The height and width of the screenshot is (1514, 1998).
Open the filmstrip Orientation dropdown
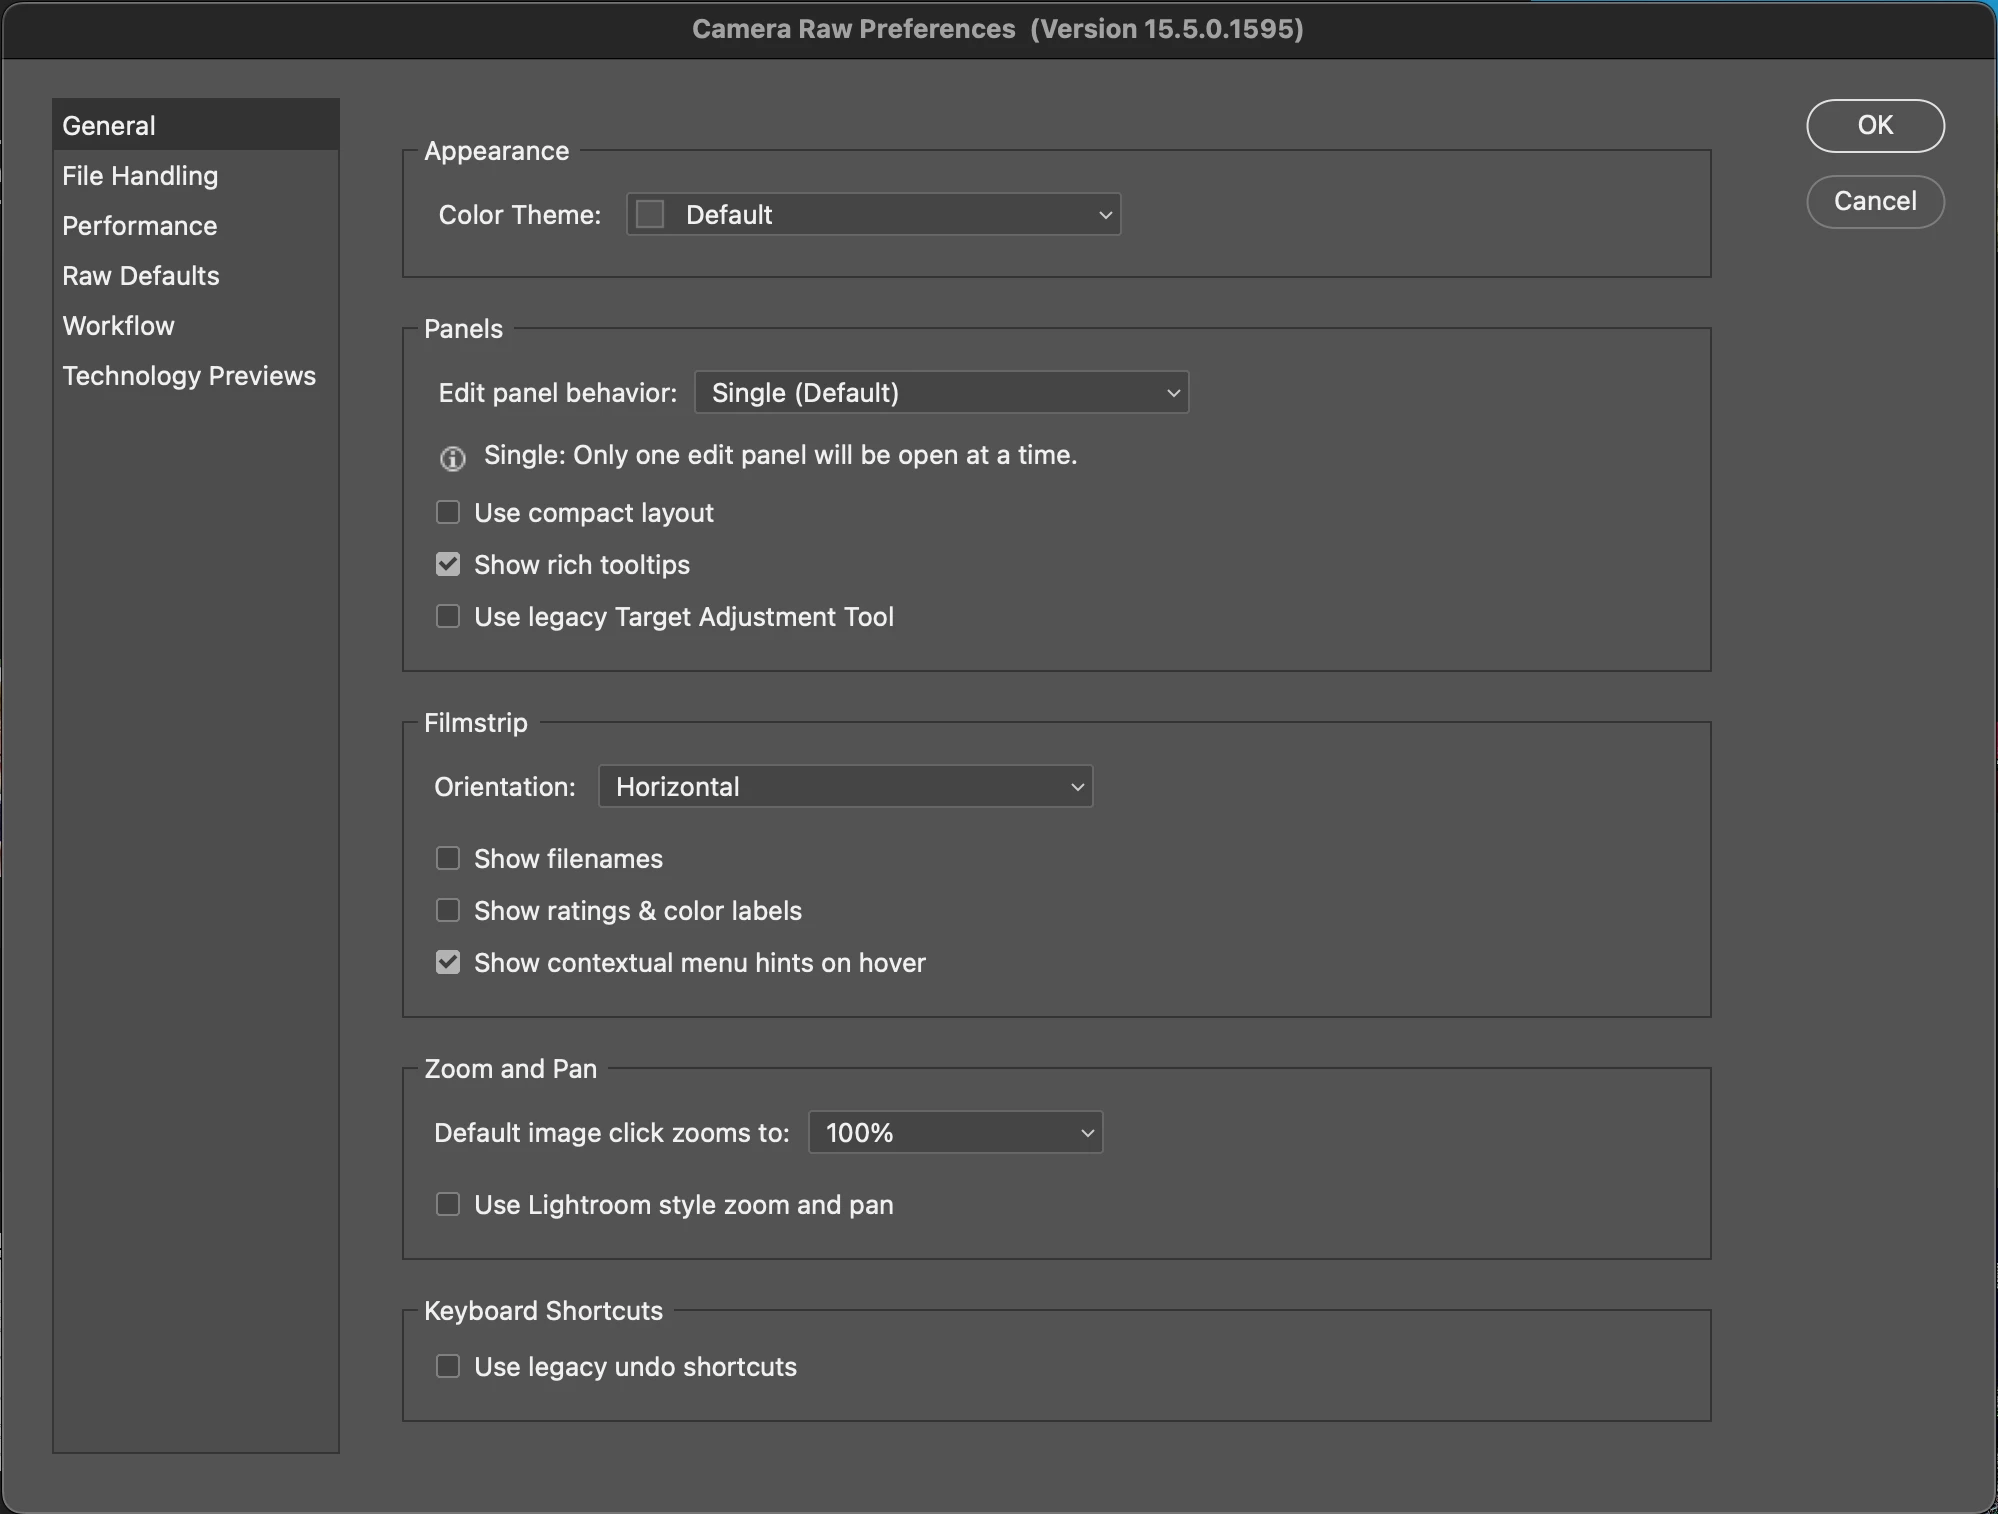(x=845, y=786)
